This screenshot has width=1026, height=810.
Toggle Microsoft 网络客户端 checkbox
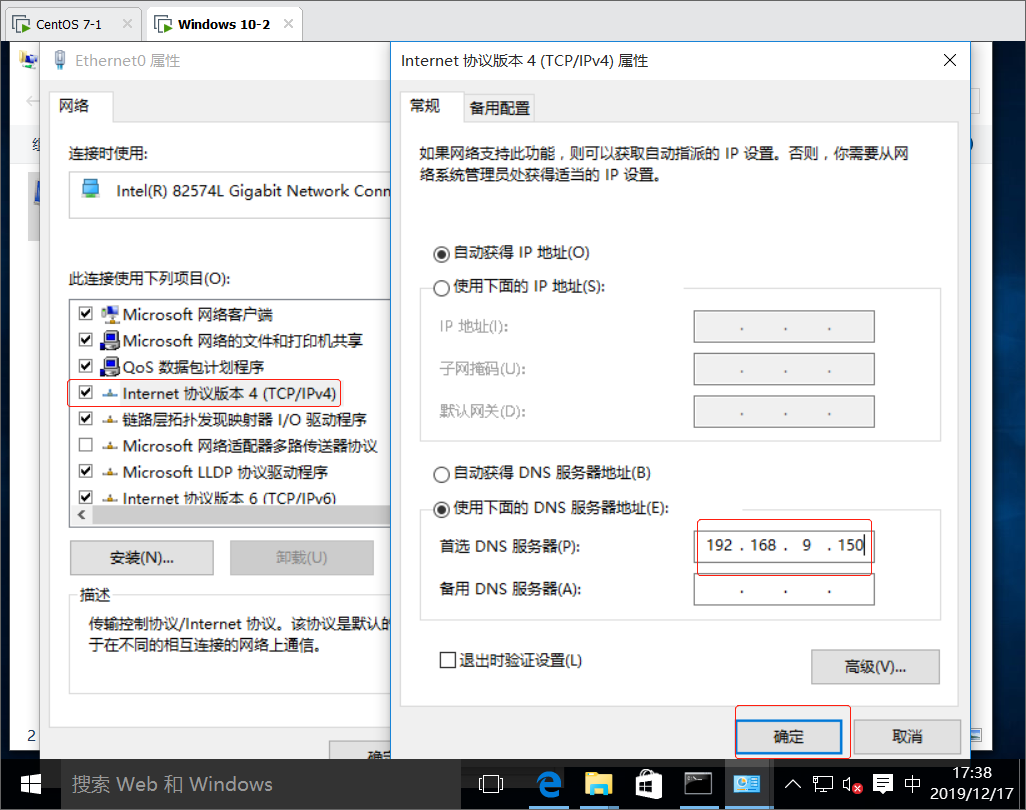coord(86,313)
